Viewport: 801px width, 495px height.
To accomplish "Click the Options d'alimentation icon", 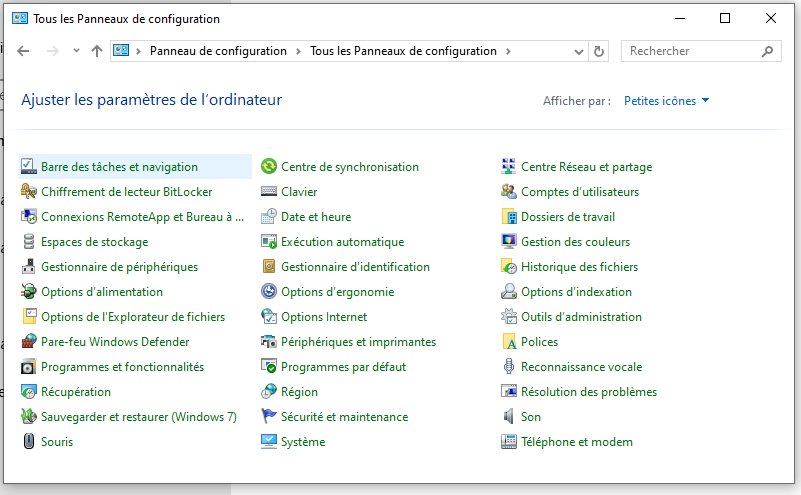I will tap(29, 292).
